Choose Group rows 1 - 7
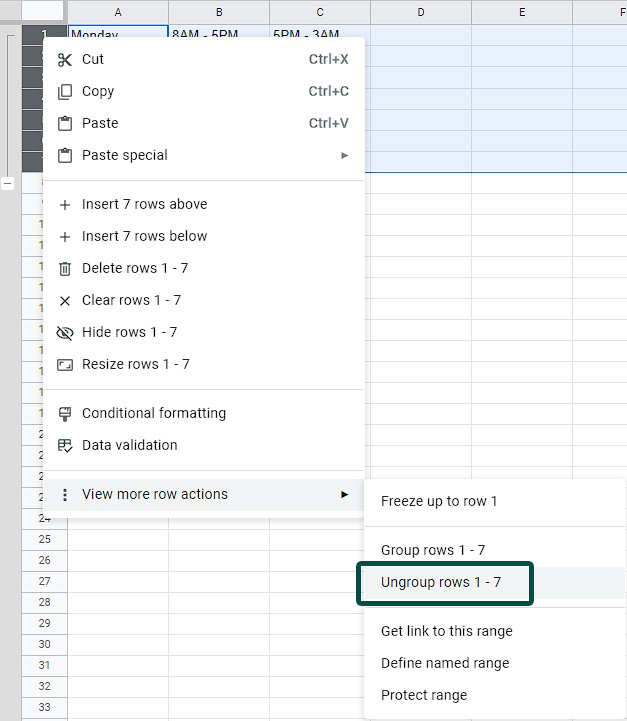 tap(433, 550)
